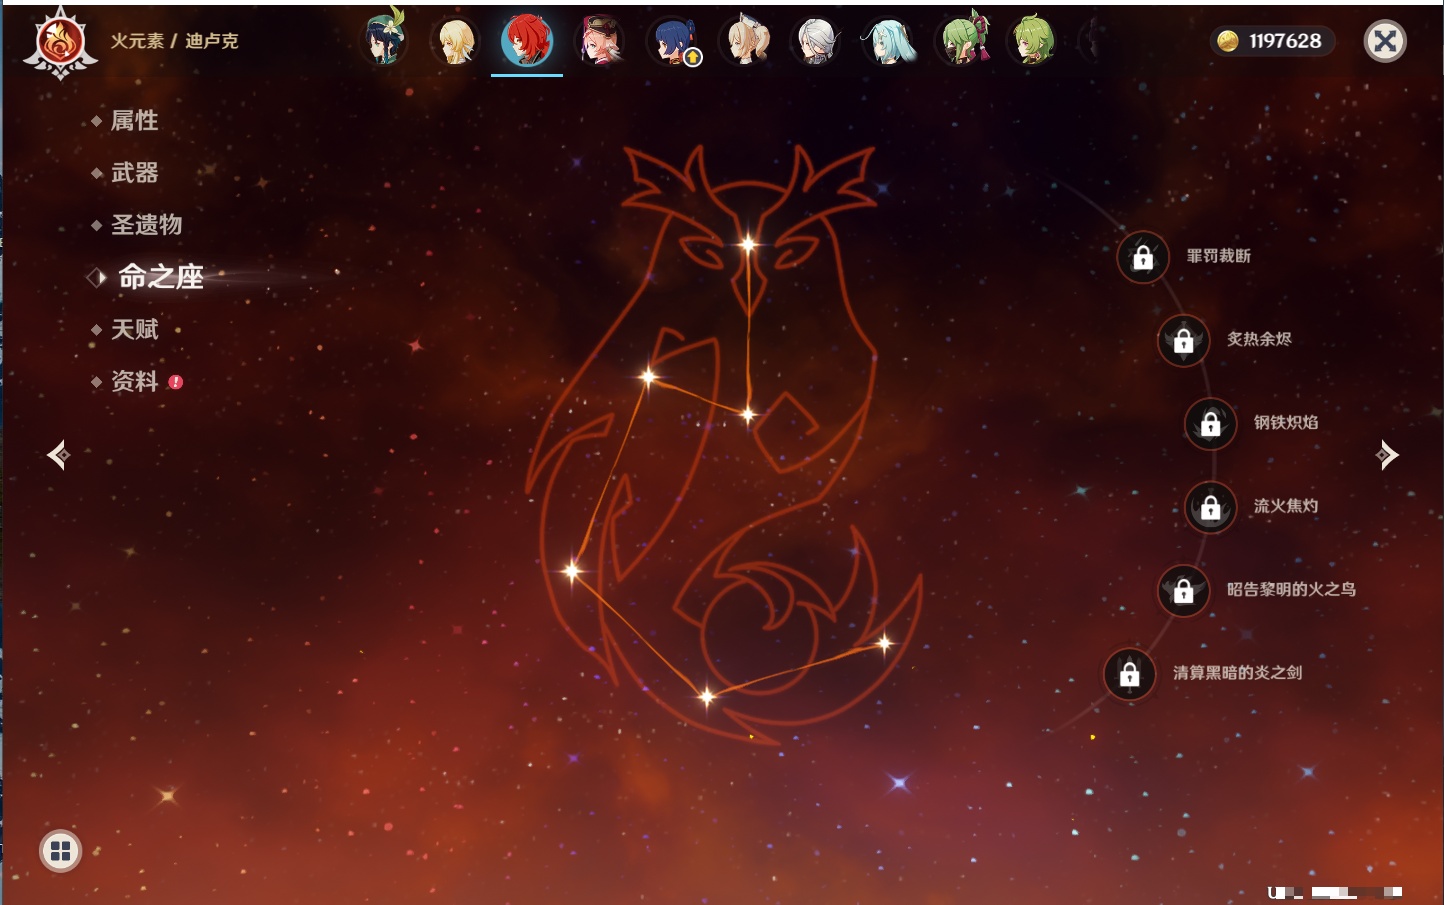Open the 天赋 talents tab
1444x905 pixels.
pyautogui.click(x=134, y=329)
